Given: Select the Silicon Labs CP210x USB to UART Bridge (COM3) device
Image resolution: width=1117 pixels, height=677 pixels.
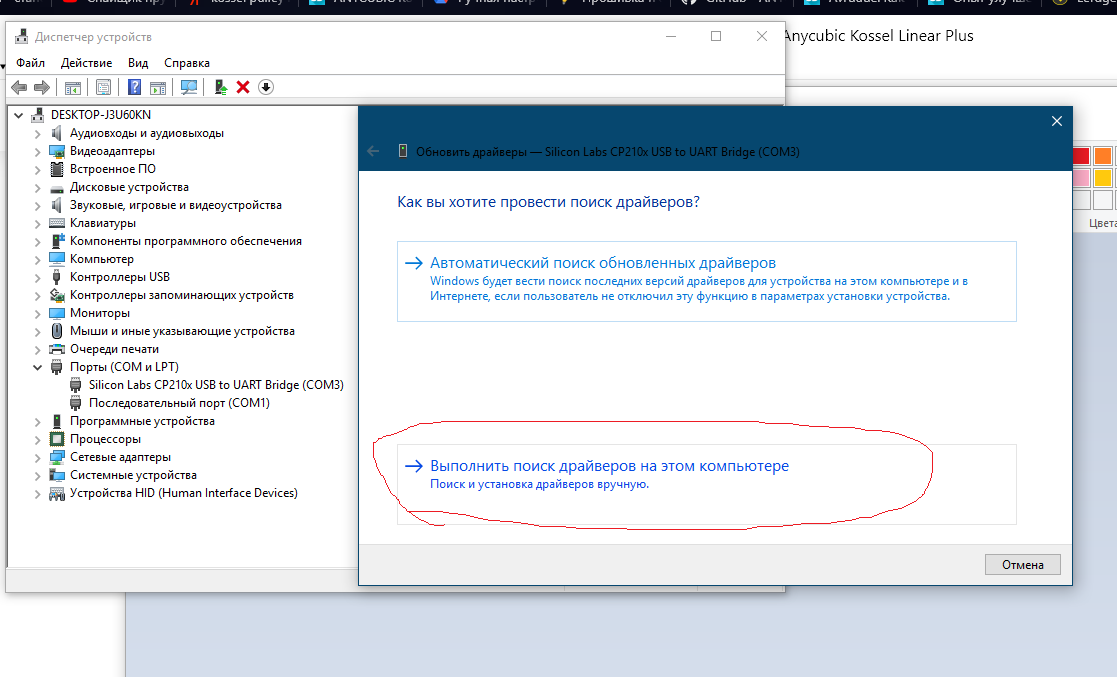Looking at the screenshot, I should 216,385.
